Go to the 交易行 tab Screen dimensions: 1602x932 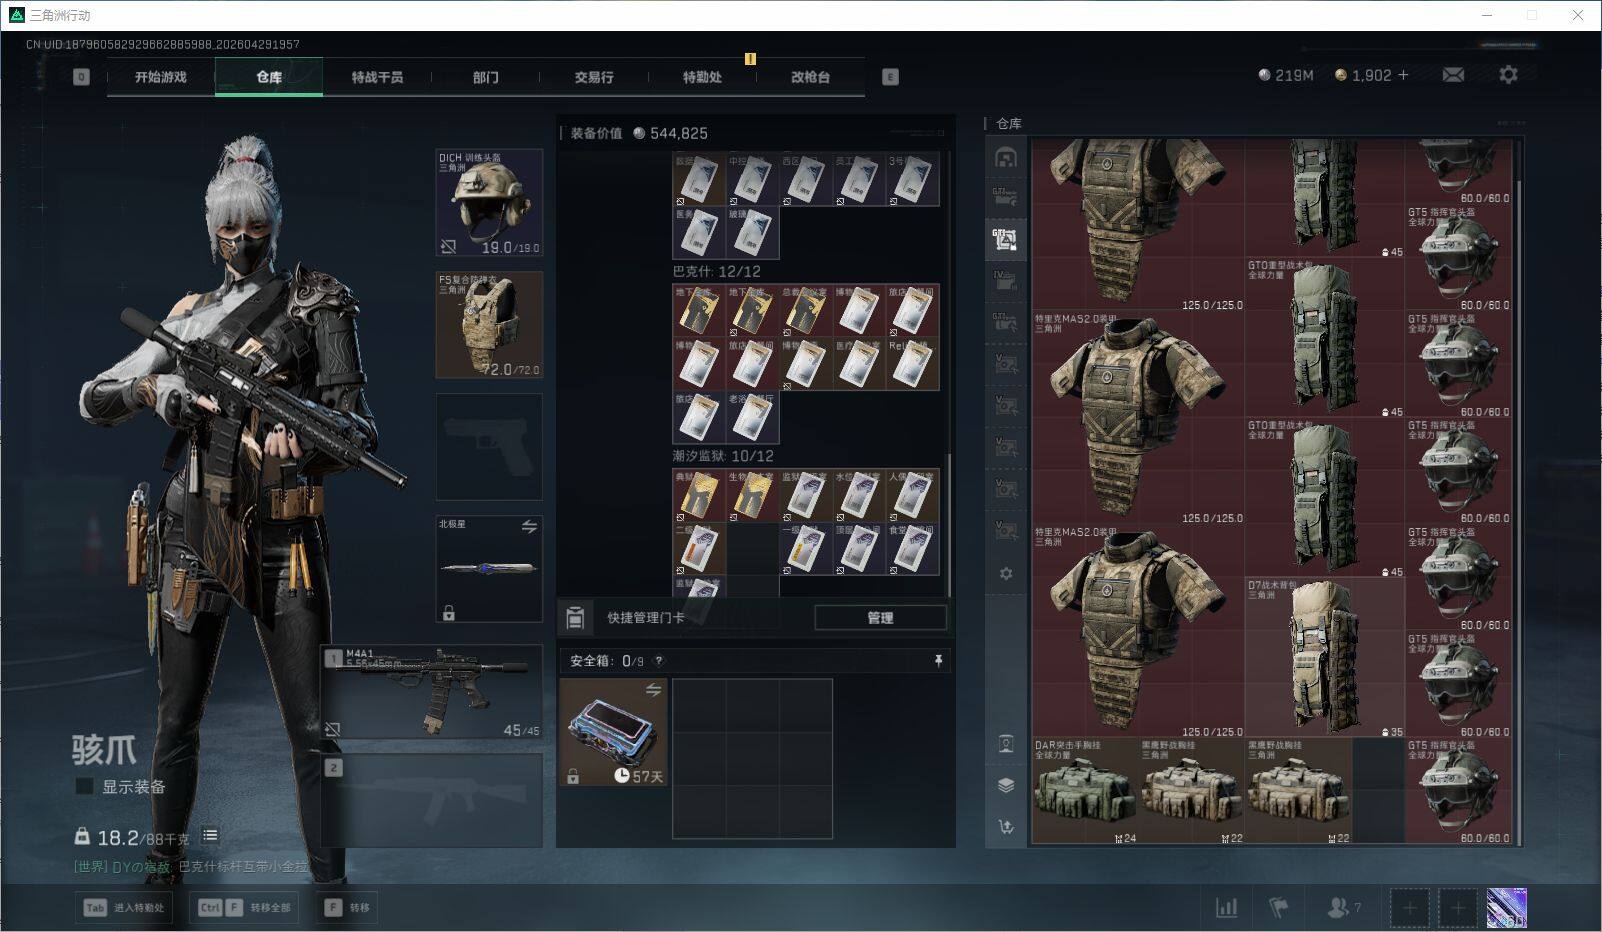pos(594,77)
